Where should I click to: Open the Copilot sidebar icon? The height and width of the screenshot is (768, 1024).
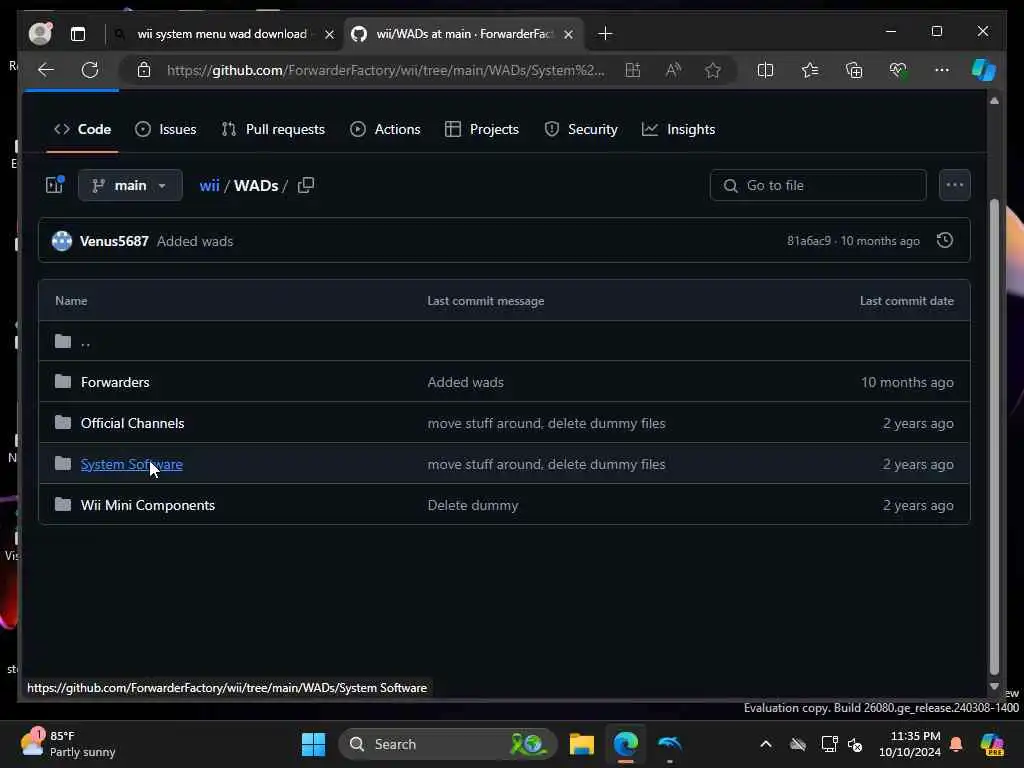[x=984, y=70]
